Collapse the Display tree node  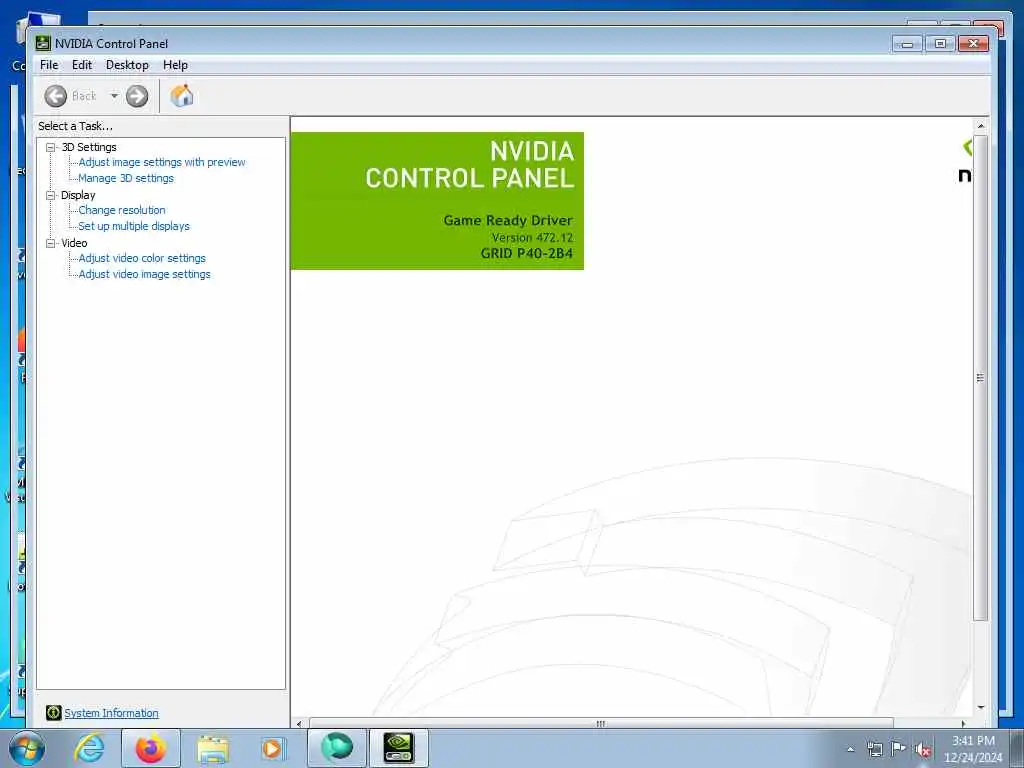(x=50, y=195)
